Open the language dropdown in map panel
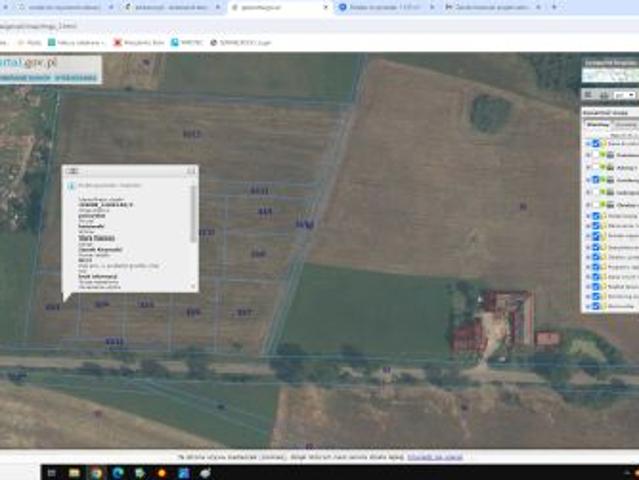639x480 pixels. coord(625,95)
